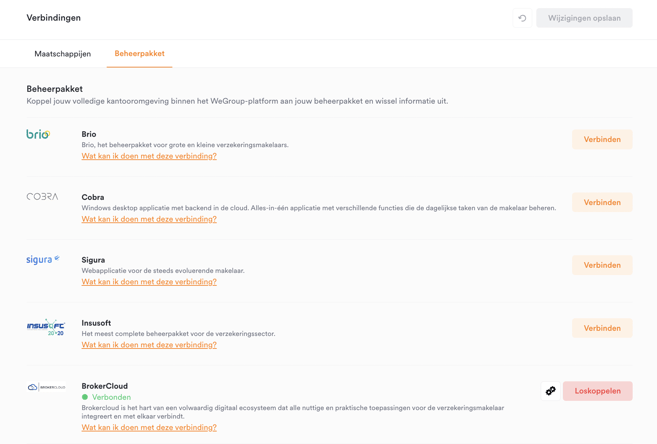Select the Beheerpakket tab
This screenshot has width=657, height=444.
coord(140,54)
